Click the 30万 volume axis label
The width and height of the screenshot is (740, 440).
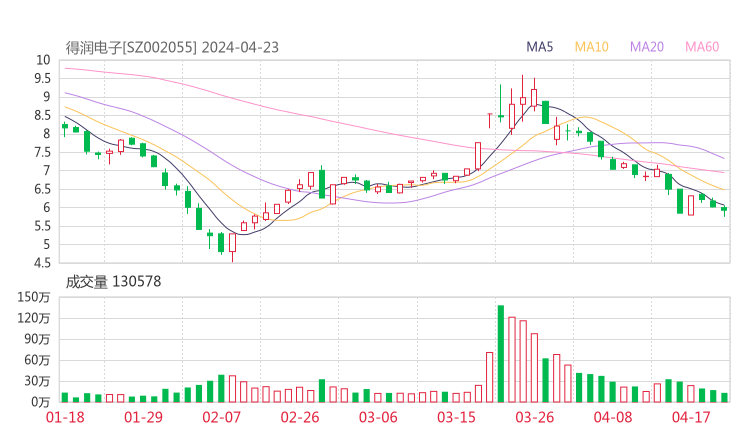37,381
